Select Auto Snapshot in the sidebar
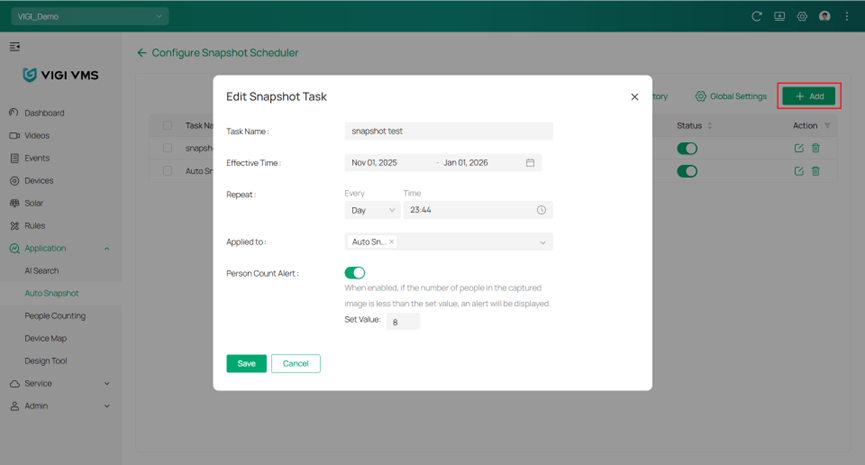Screen dimensions: 865x465 [51, 293]
